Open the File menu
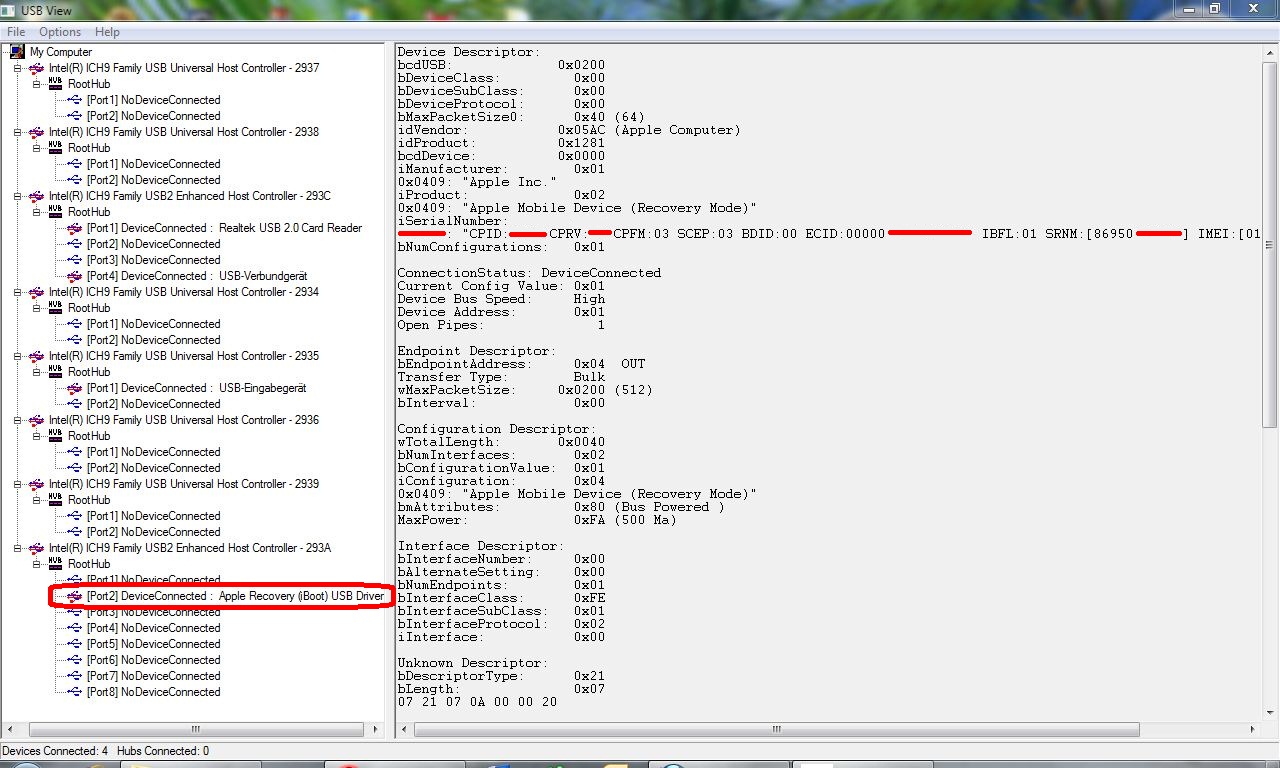Image resolution: width=1280 pixels, height=768 pixels. tap(16, 32)
